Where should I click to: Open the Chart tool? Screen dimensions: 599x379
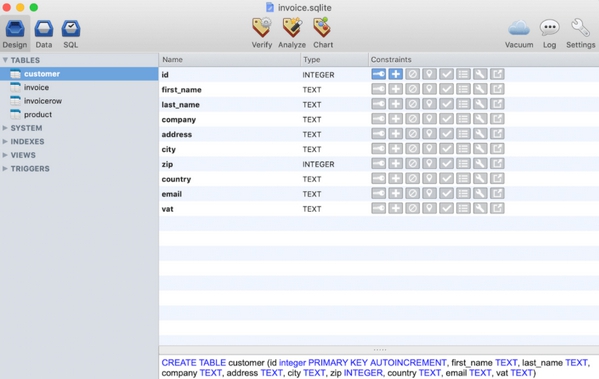coord(323,33)
